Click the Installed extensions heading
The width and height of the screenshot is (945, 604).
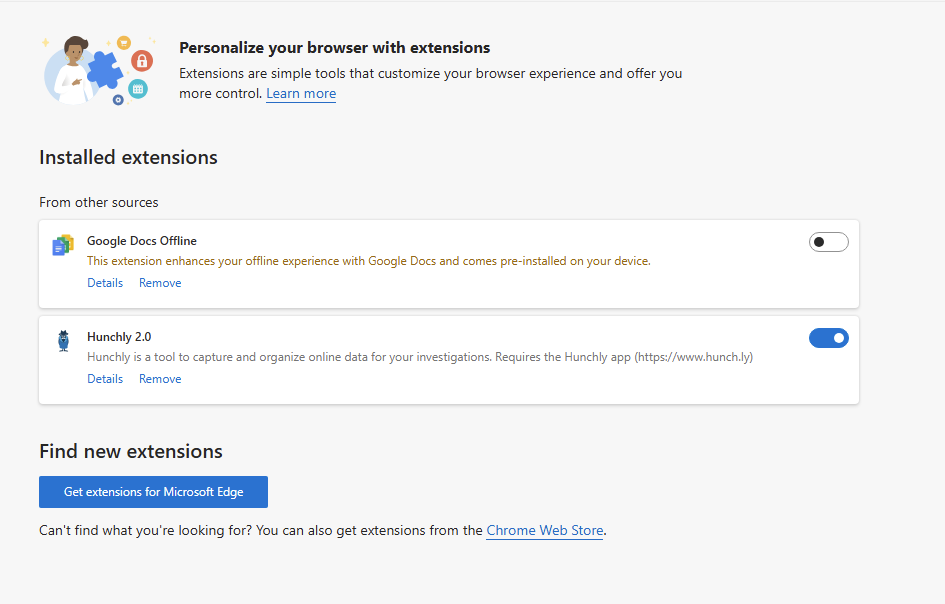pos(128,158)
